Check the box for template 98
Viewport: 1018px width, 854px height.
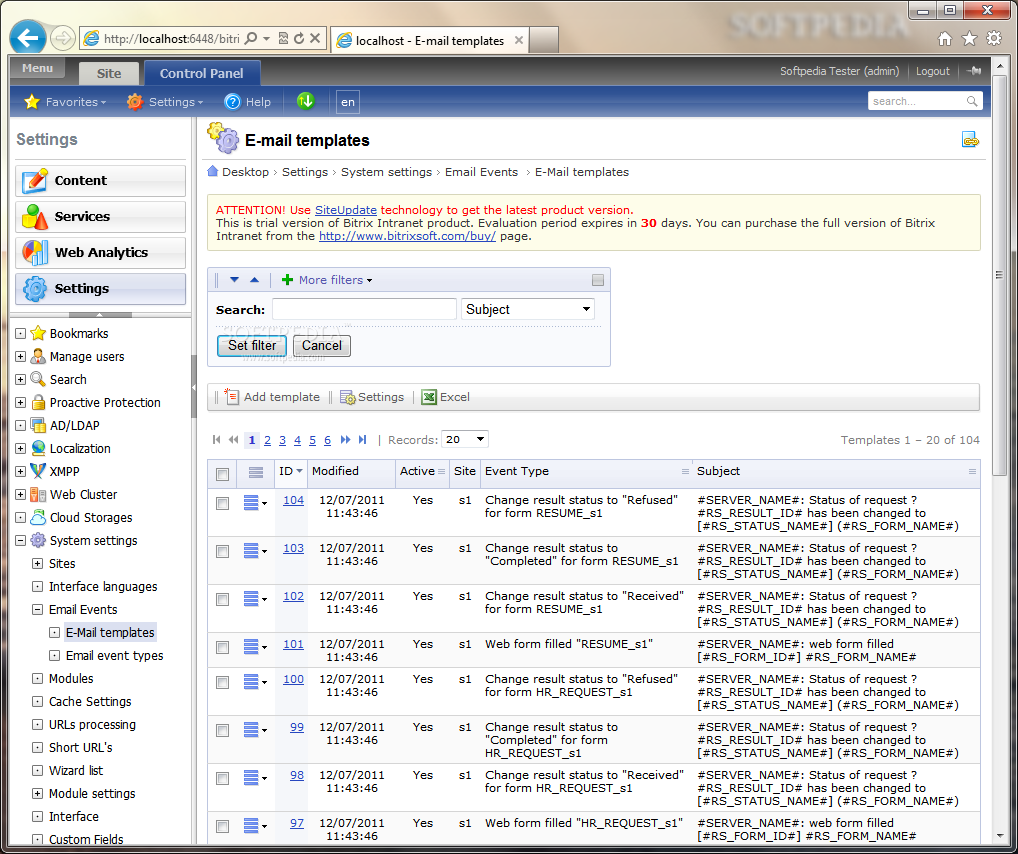[x=223, y=778]
